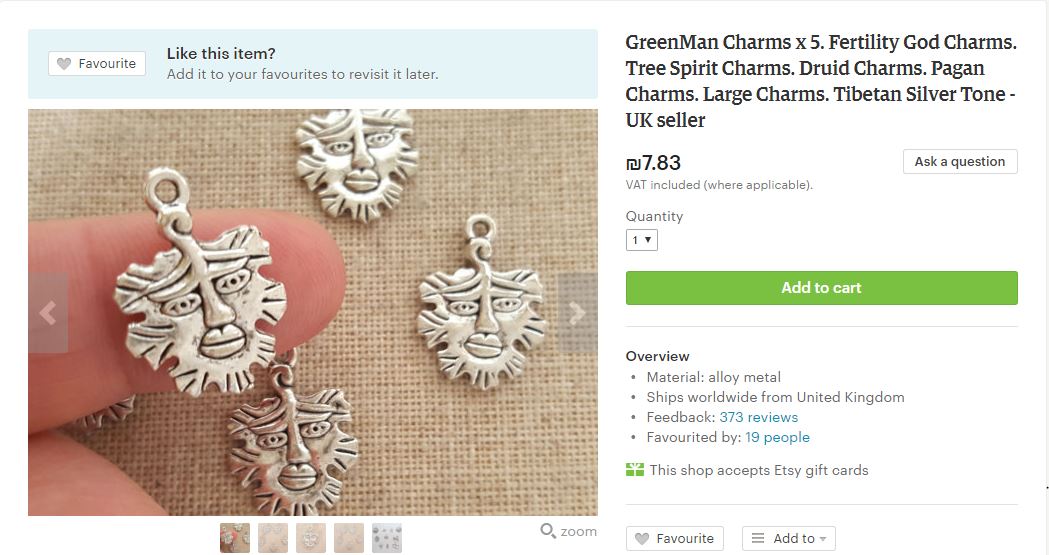The image size is (1049, 555).
Task: Select the third product thumbnail
Action: coord(311,538)
